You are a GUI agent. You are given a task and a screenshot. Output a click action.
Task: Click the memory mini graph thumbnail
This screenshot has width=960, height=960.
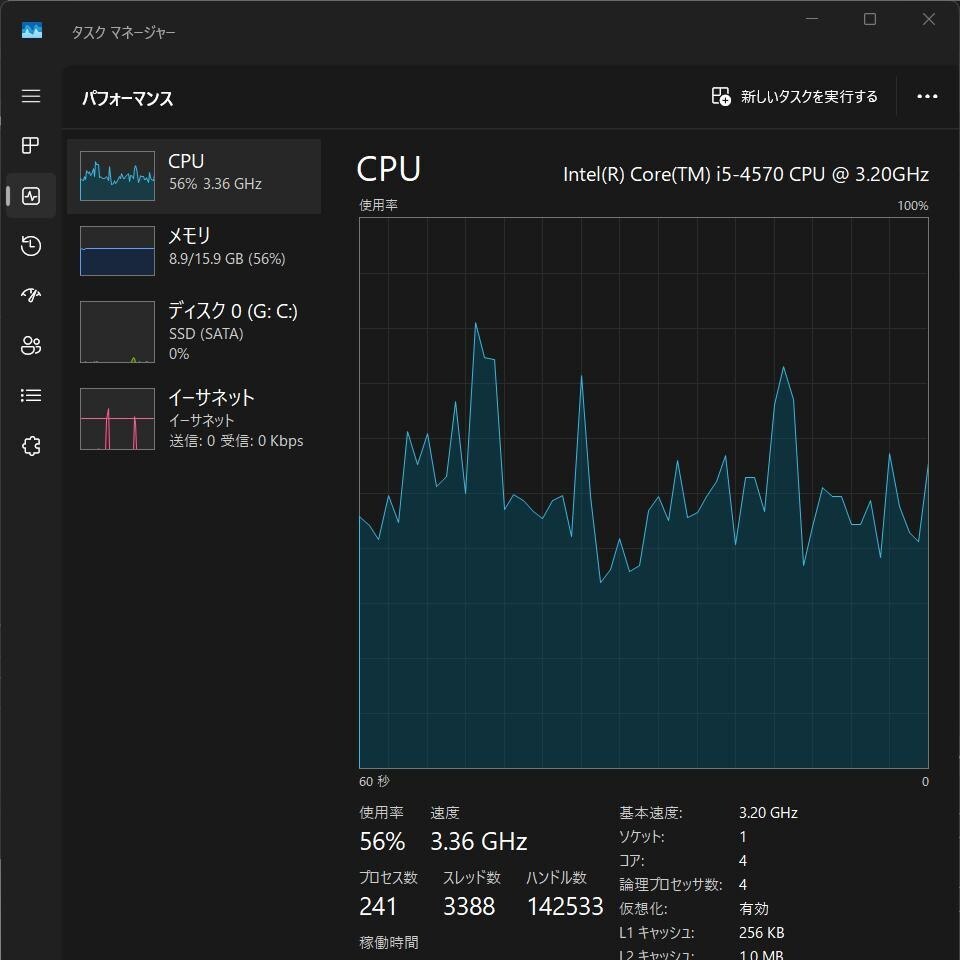point(118,251)
